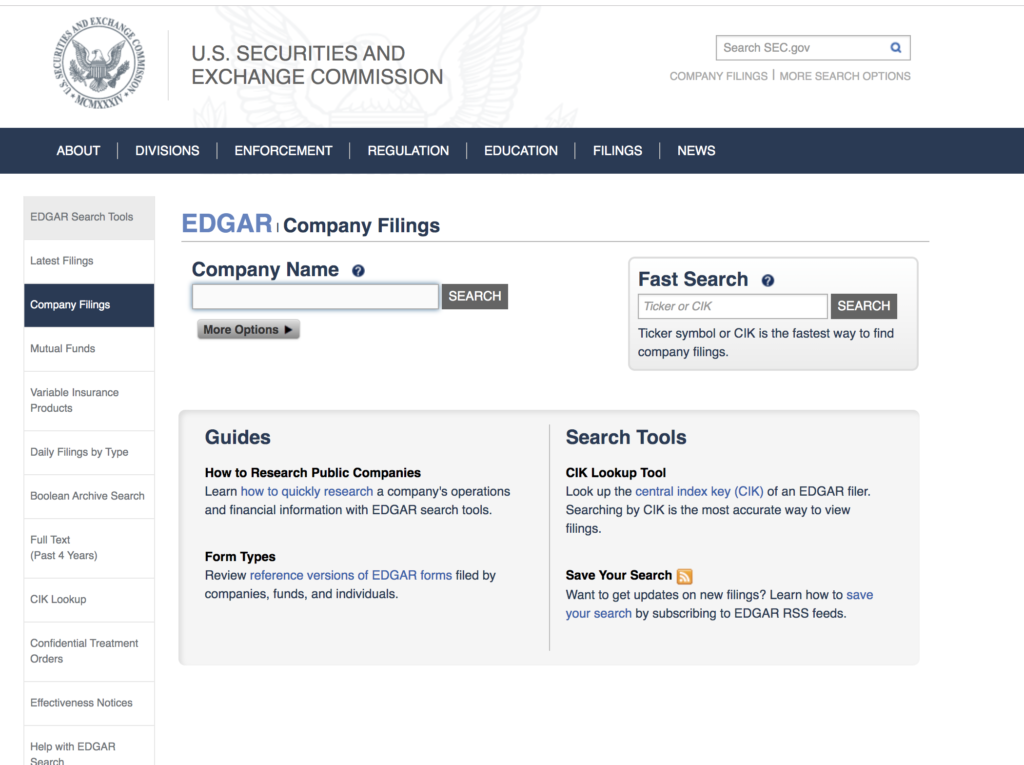This screenshot has width=1024, height=765.
Task: Open the ENFORCEMENT menu
Action: pyautogui.click(x=283, y=151)
